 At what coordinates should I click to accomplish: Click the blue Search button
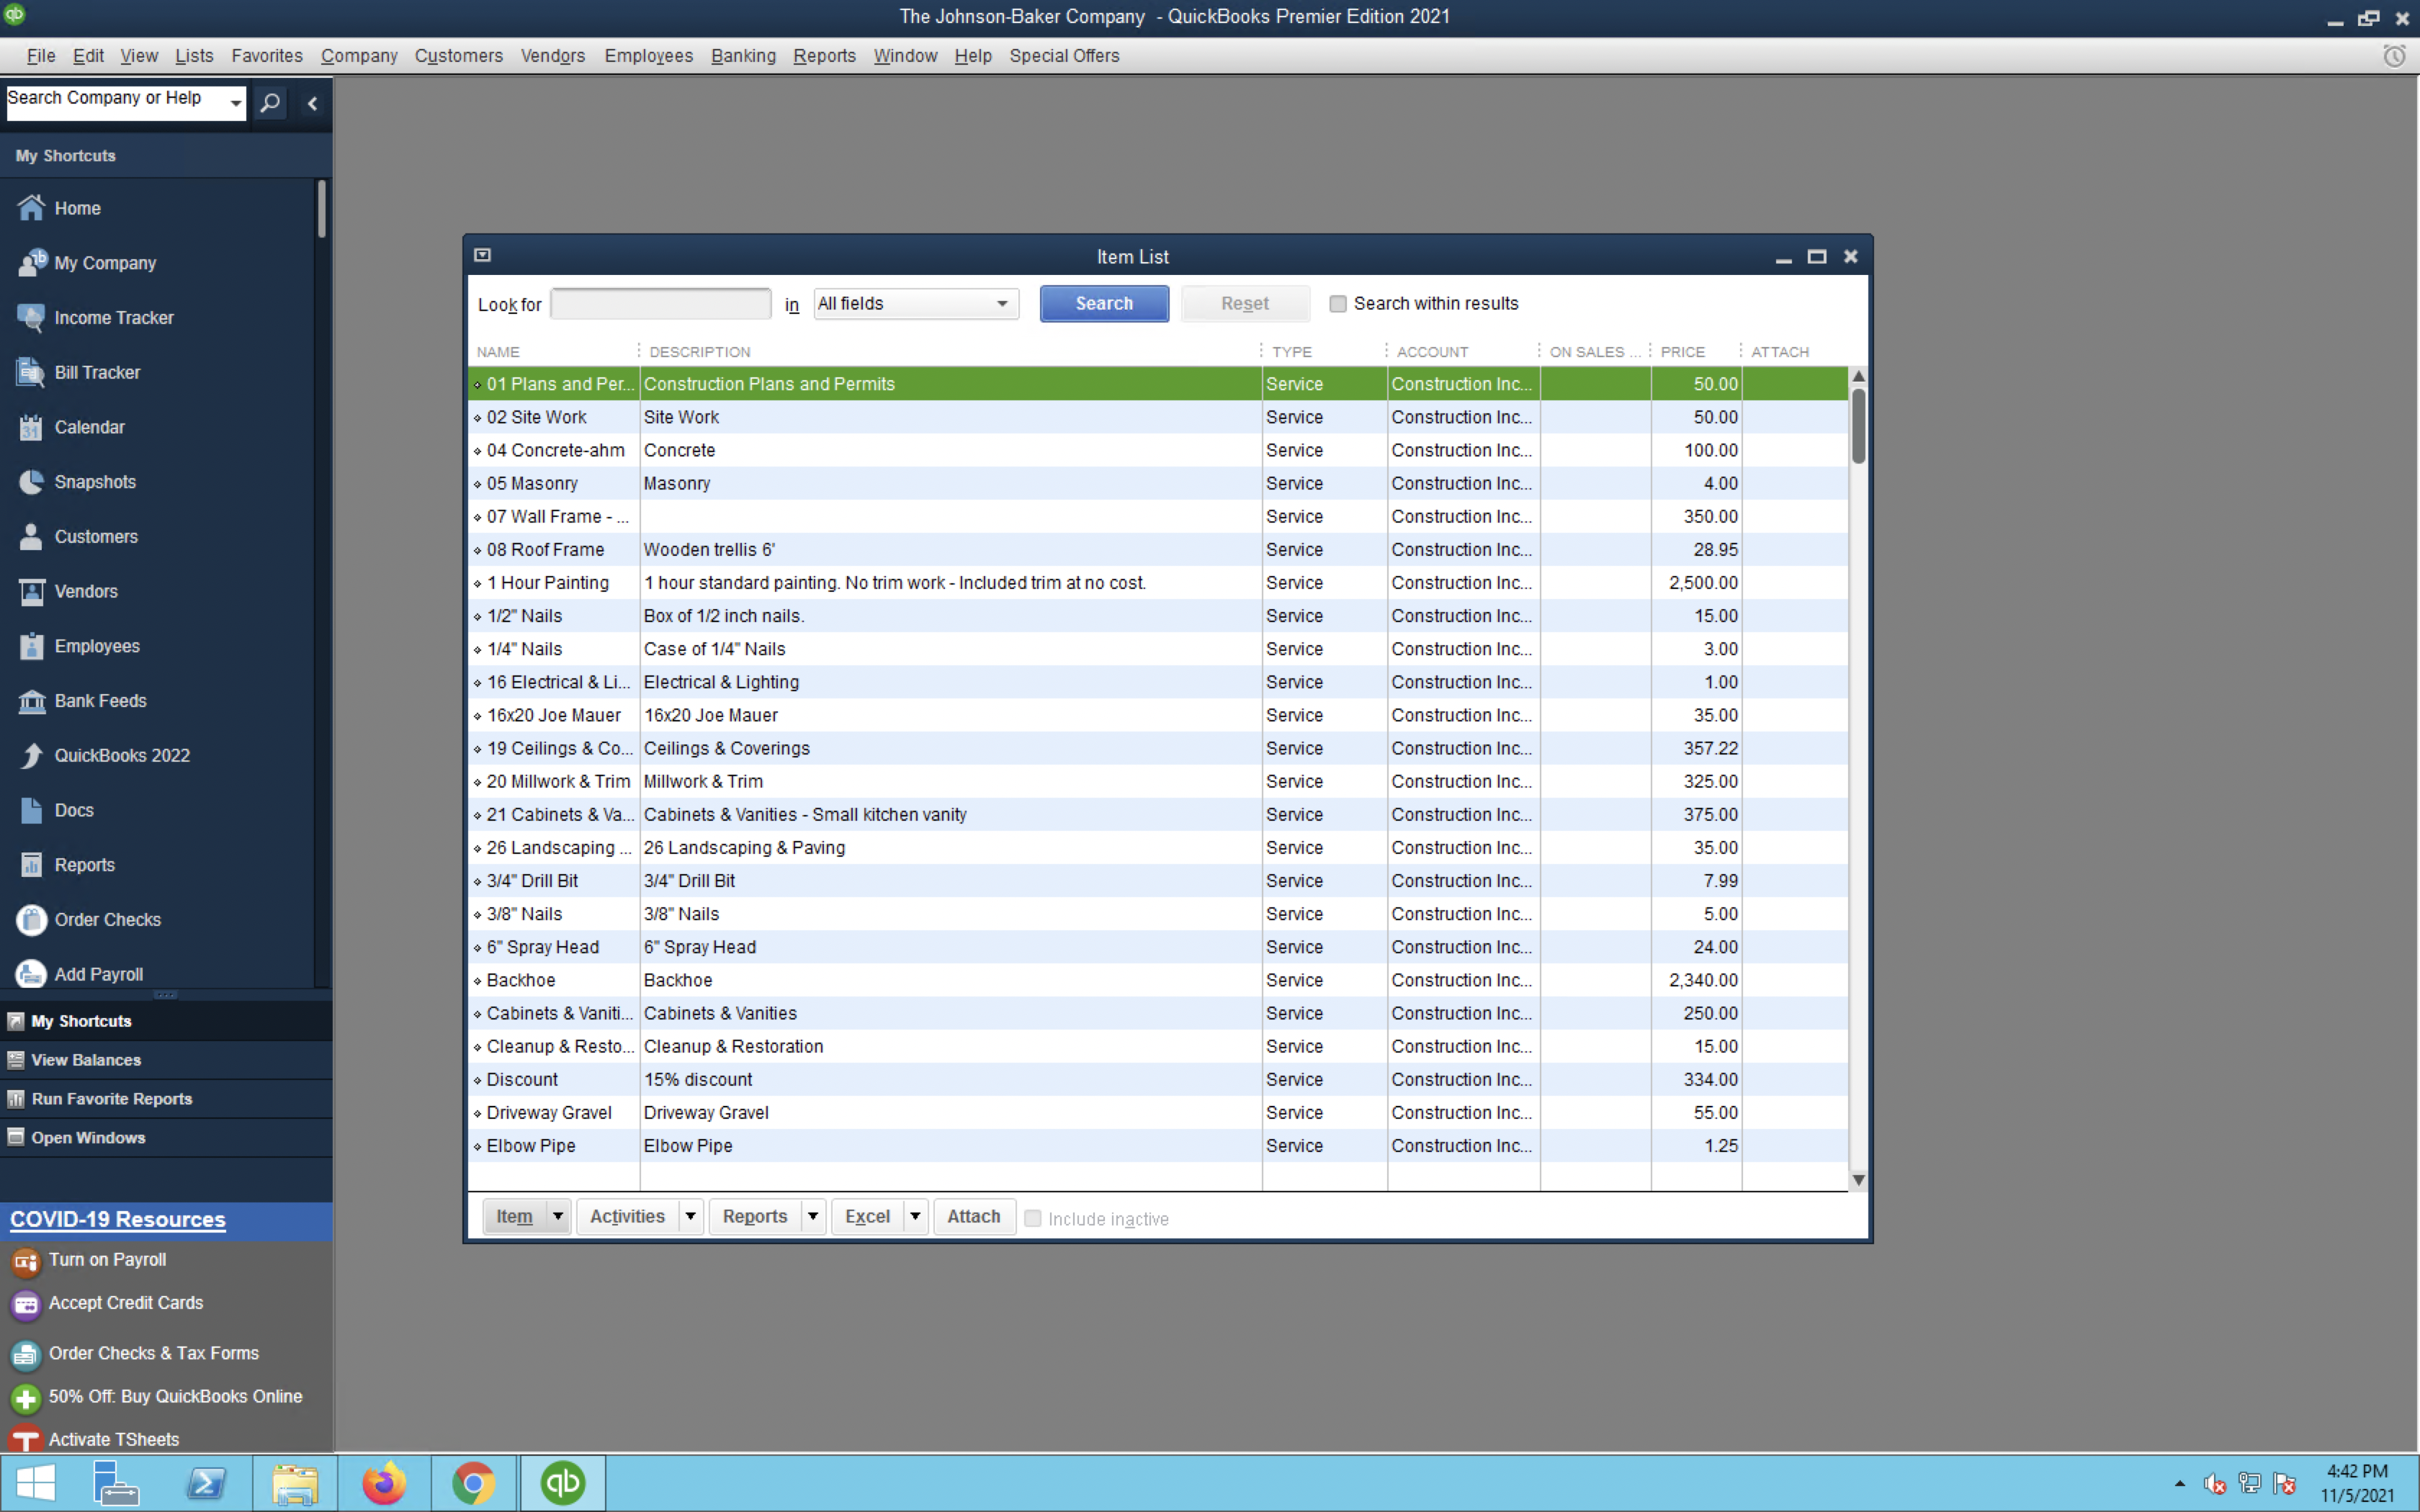[1104, 304]
